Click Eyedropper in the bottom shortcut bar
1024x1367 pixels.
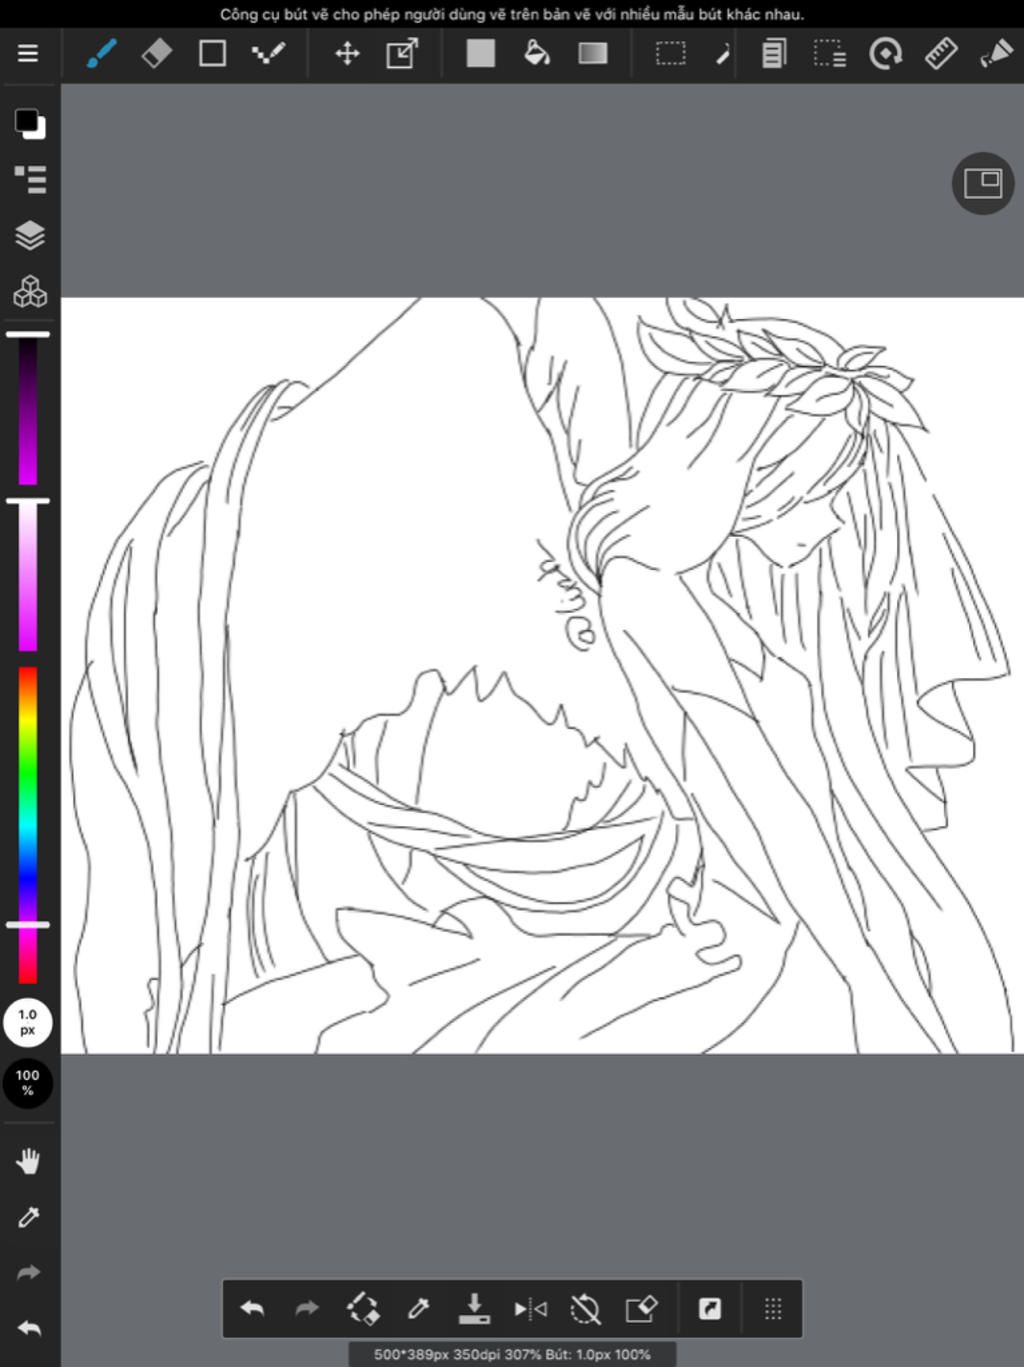point(418,1308)
